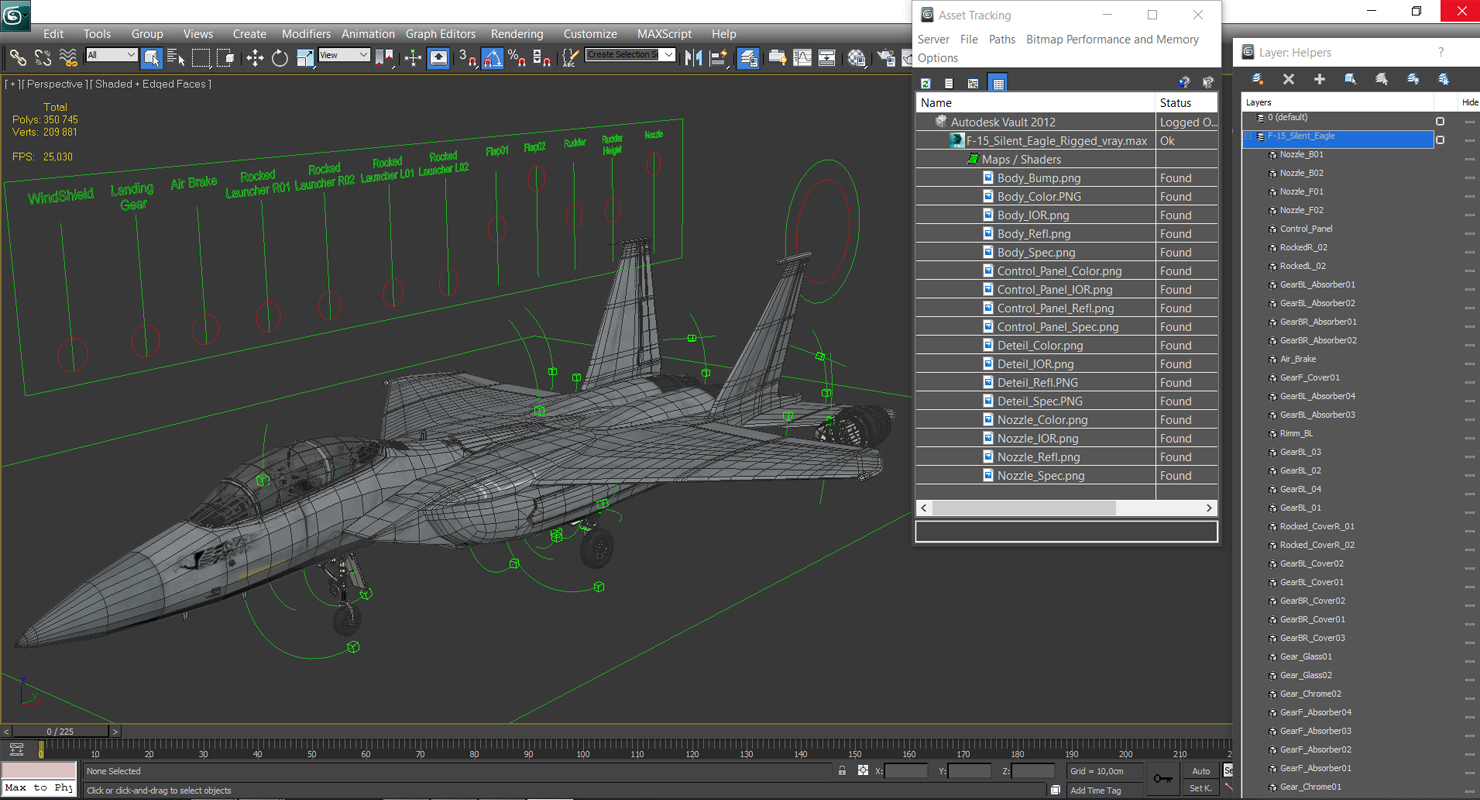
Task: Toggle Angle Snap button
Action: pos(492,58)
